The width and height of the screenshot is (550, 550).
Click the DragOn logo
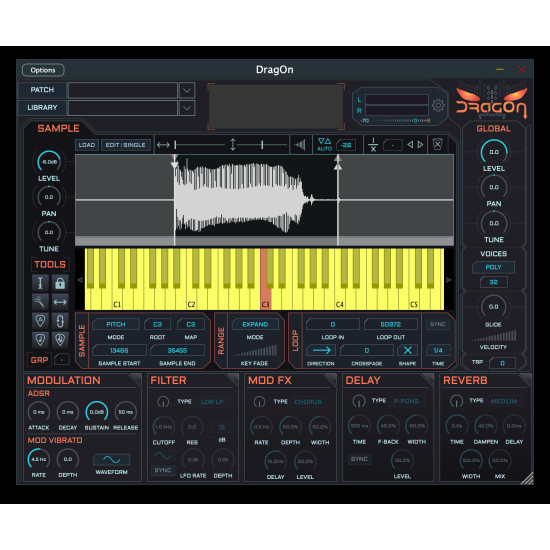491,102
